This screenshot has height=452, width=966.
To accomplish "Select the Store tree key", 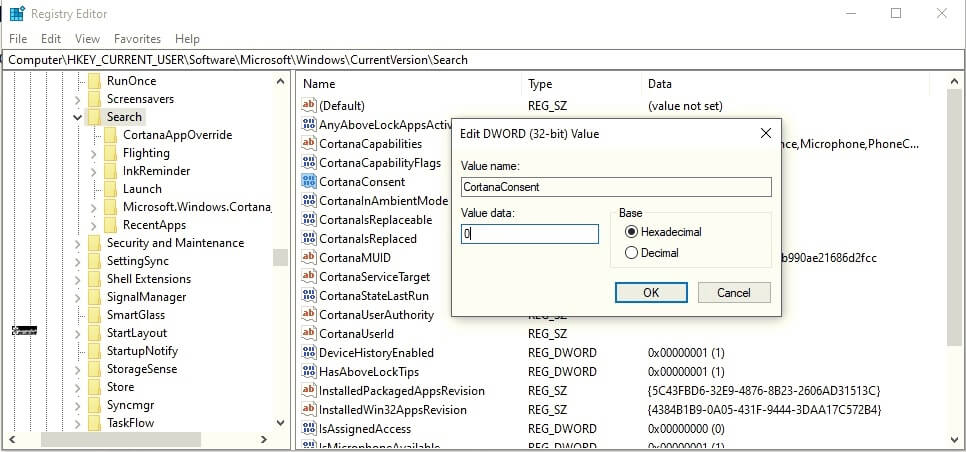I will coord(120,387).
